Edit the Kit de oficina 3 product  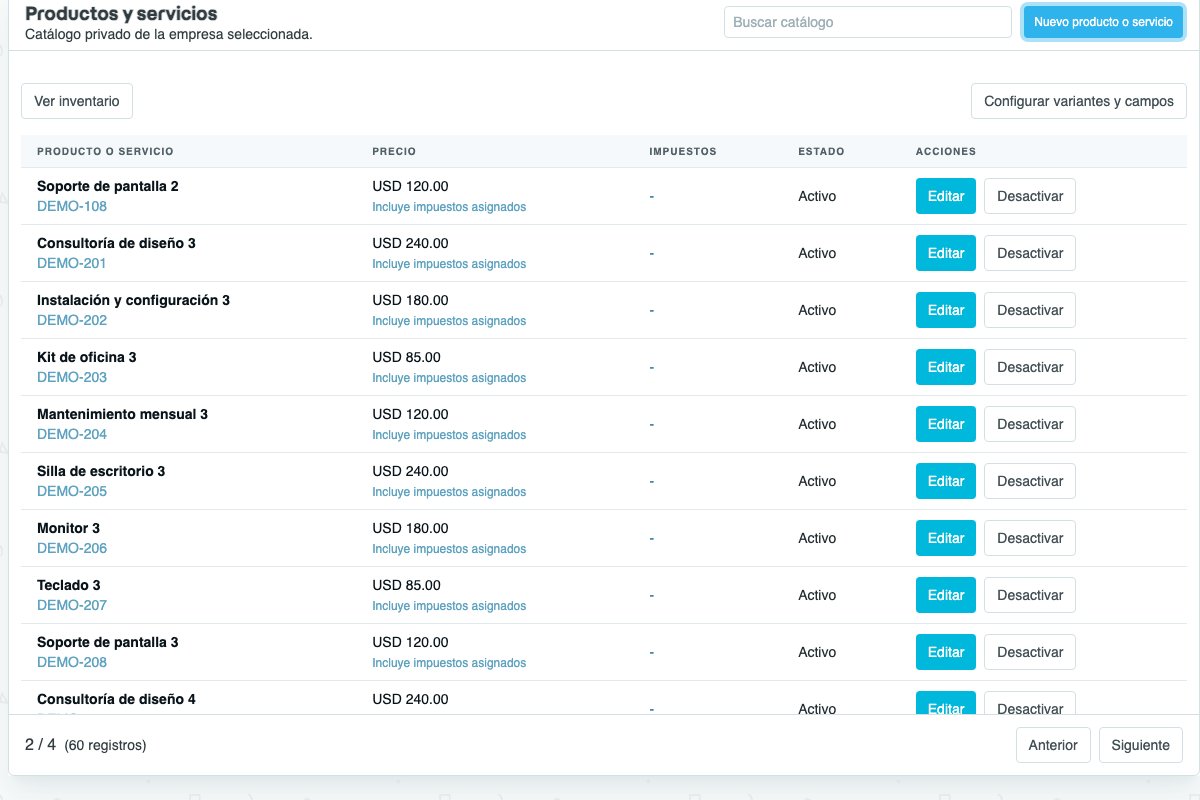coord(946,367)
